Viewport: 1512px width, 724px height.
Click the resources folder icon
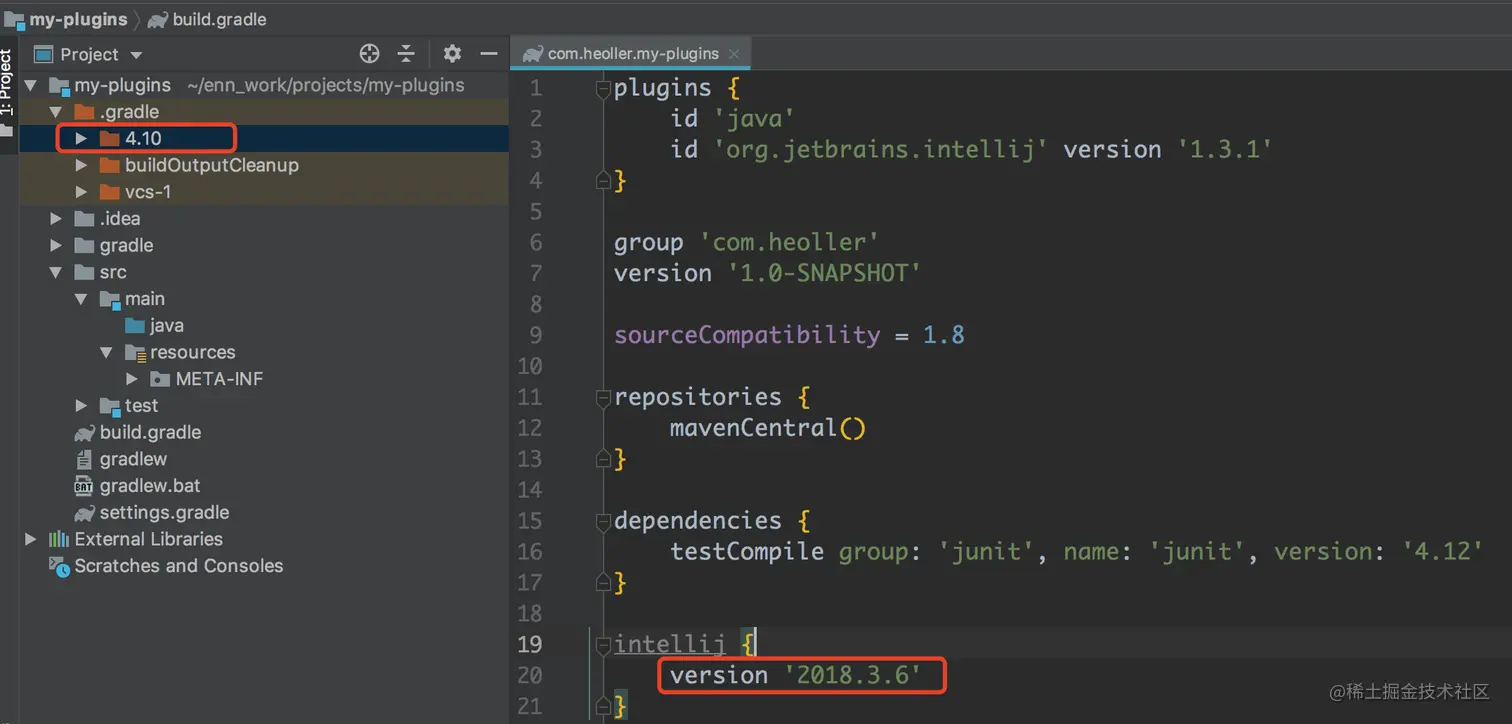pos(135,352)
